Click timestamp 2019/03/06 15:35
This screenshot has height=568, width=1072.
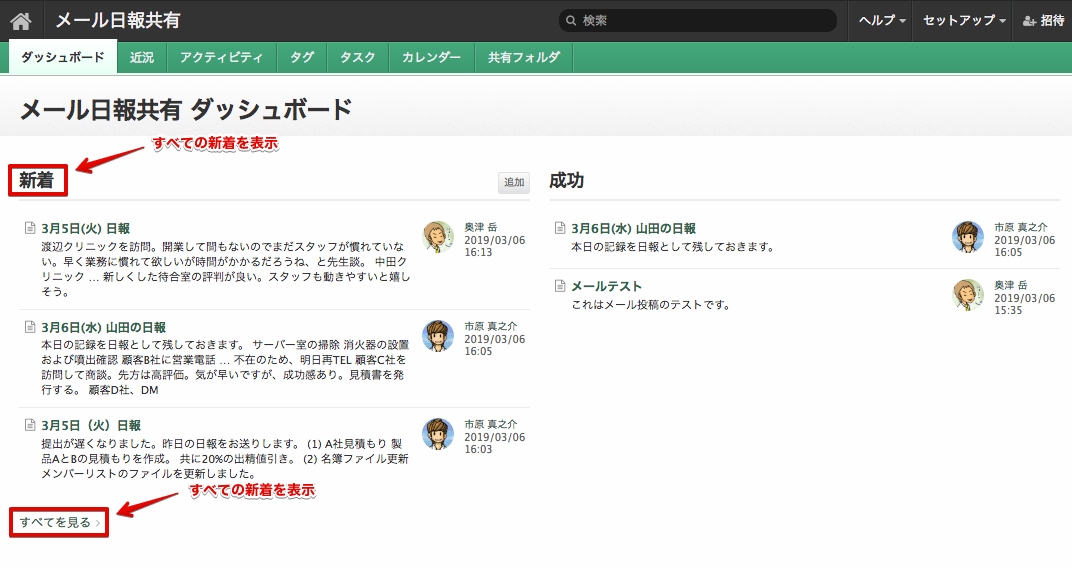[1024, 304]
